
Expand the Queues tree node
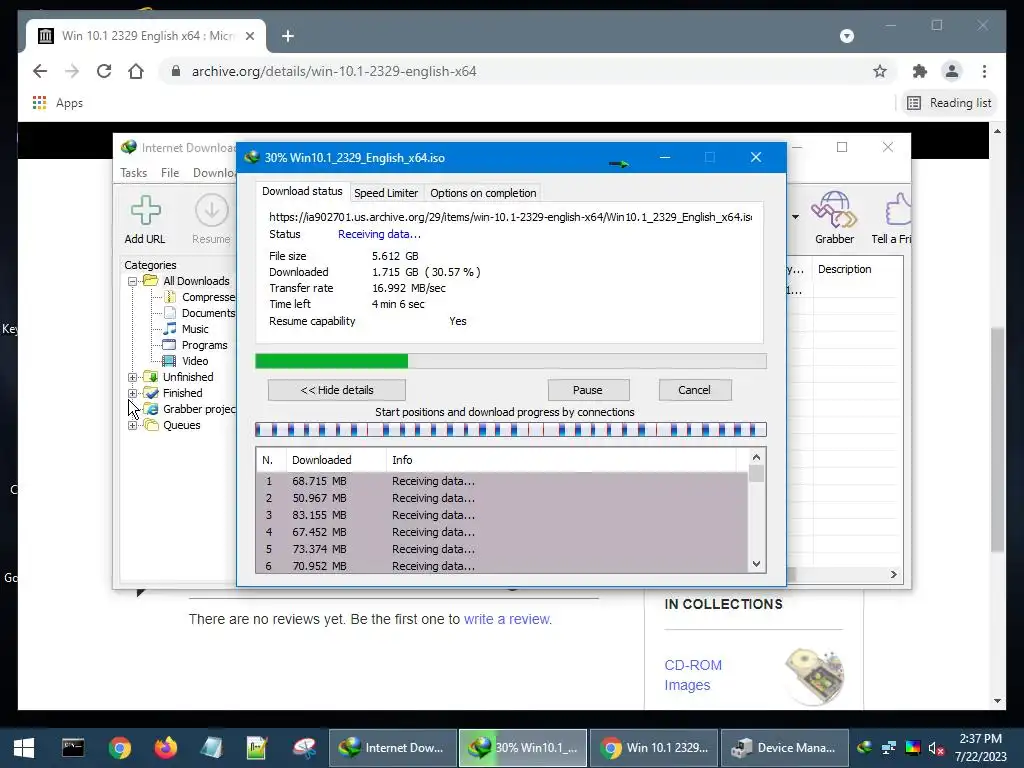click(133, 425)
